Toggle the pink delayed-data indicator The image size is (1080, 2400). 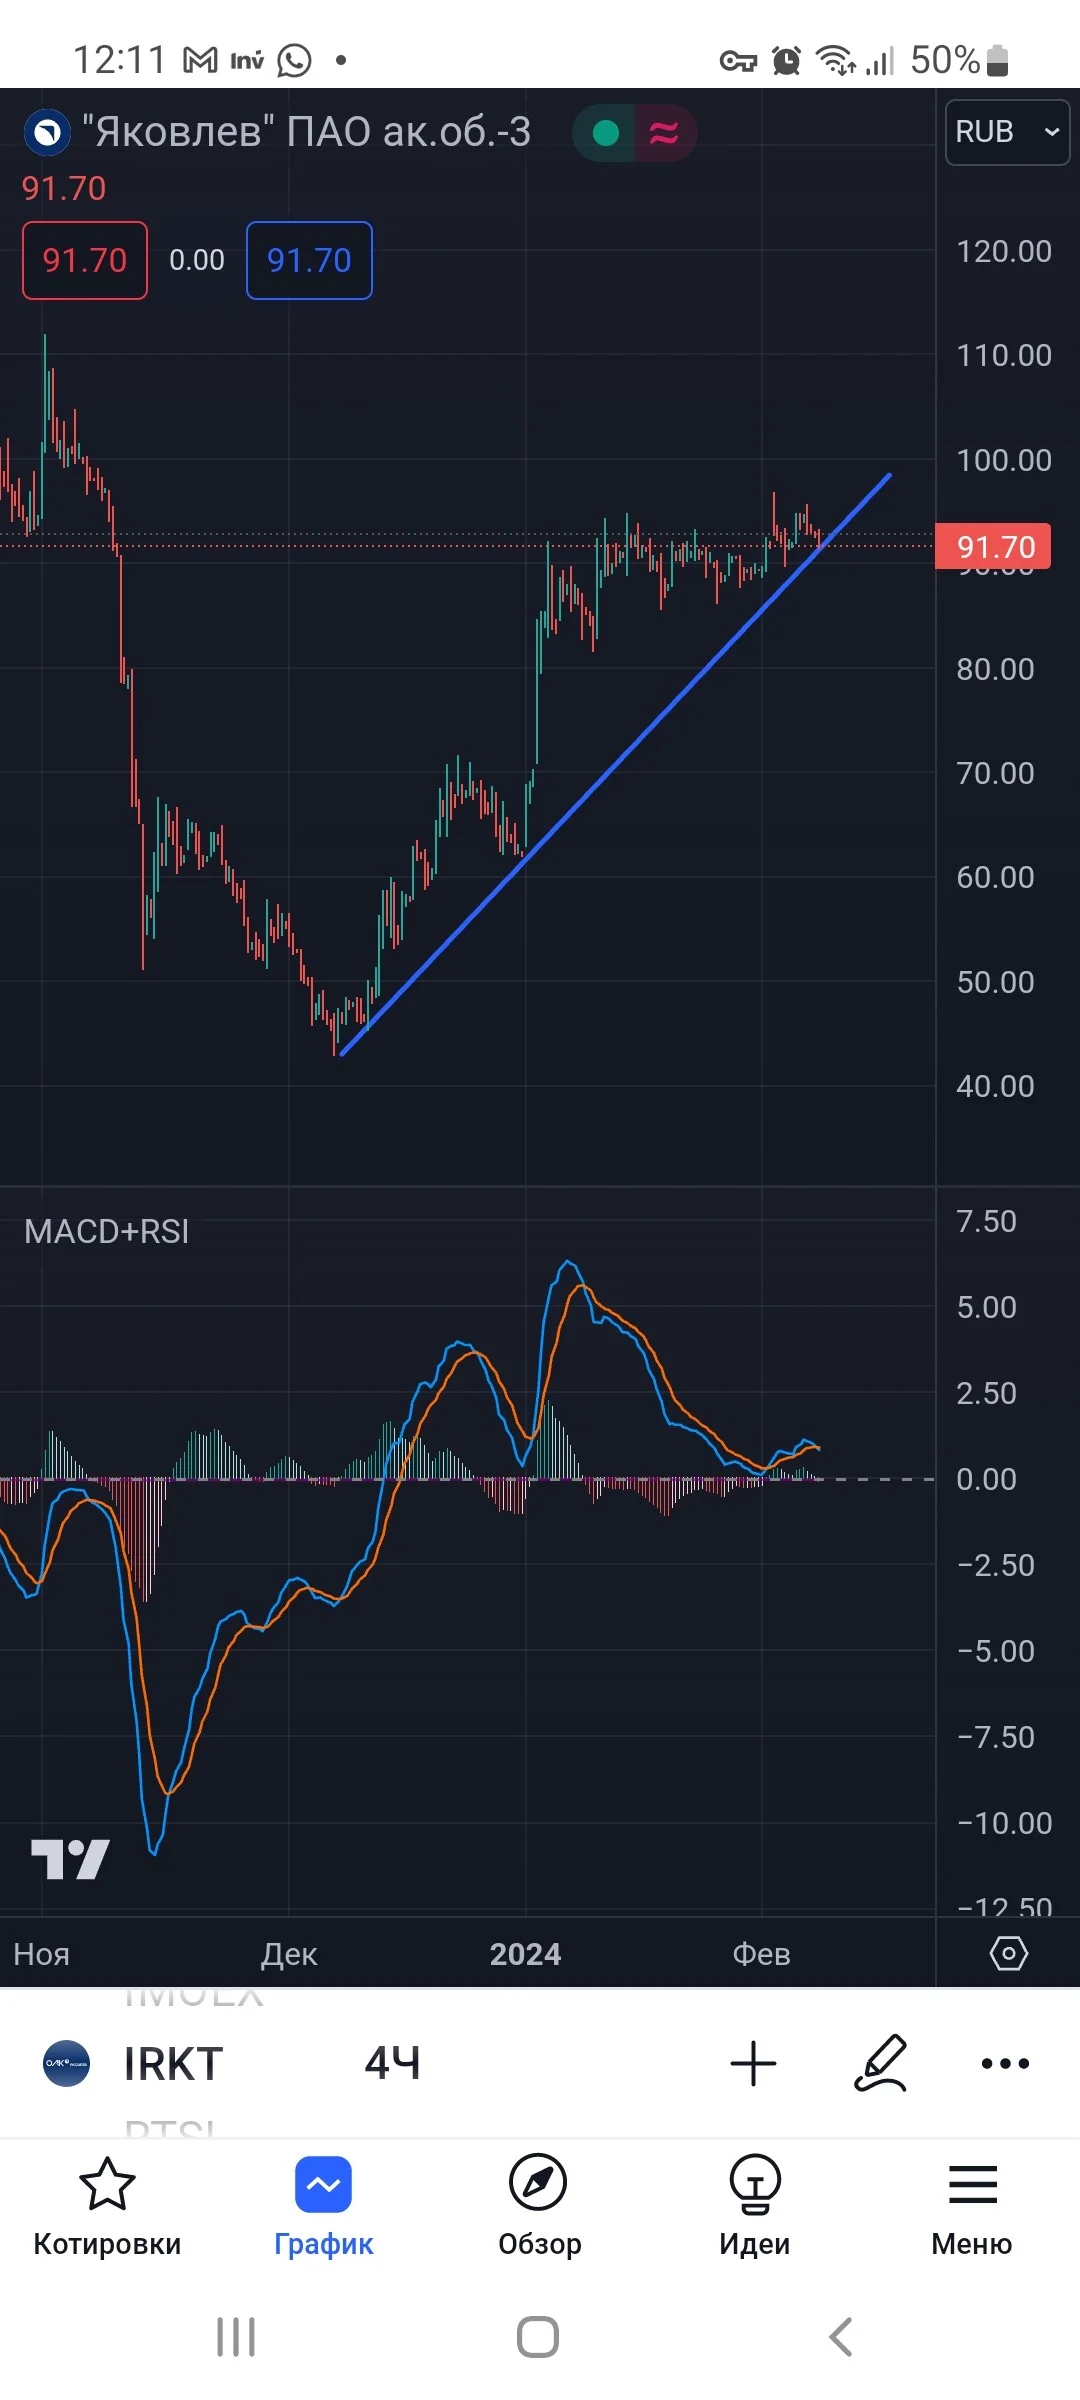click(x=665, y=133)
